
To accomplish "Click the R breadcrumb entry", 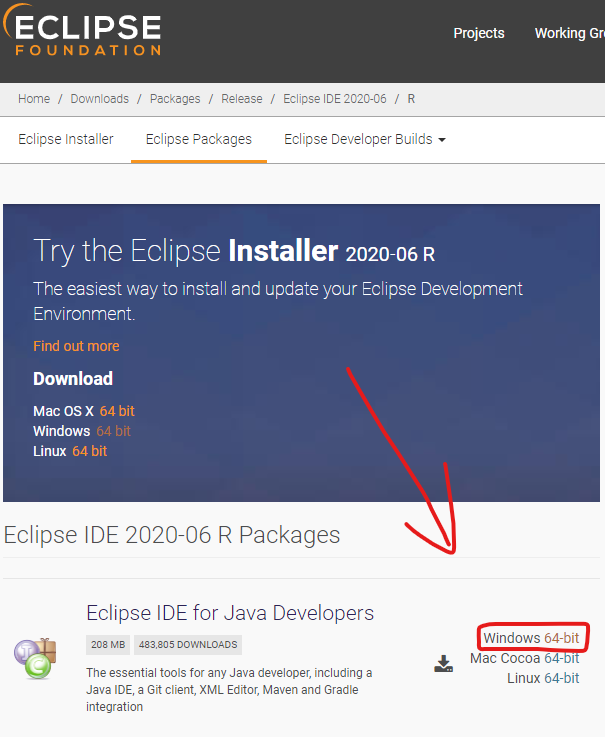I will point(411,99).
